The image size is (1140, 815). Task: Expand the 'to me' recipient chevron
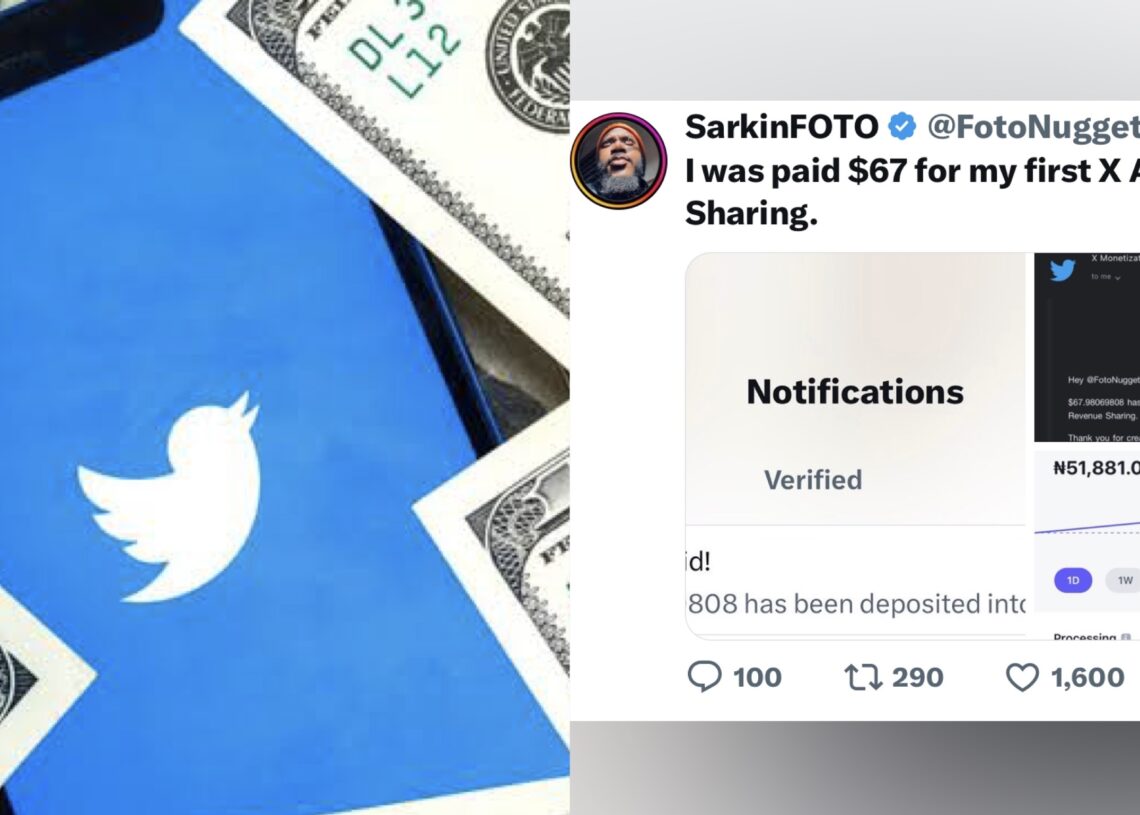(1117, 278)
